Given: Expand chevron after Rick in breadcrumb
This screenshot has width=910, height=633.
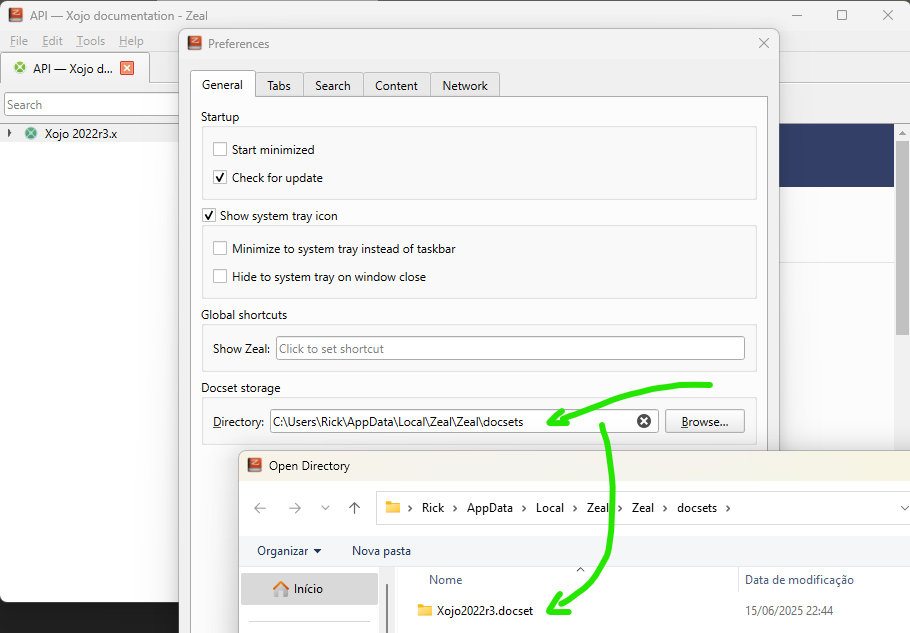Looking at the screenshot, I should [x=455, y=508].
